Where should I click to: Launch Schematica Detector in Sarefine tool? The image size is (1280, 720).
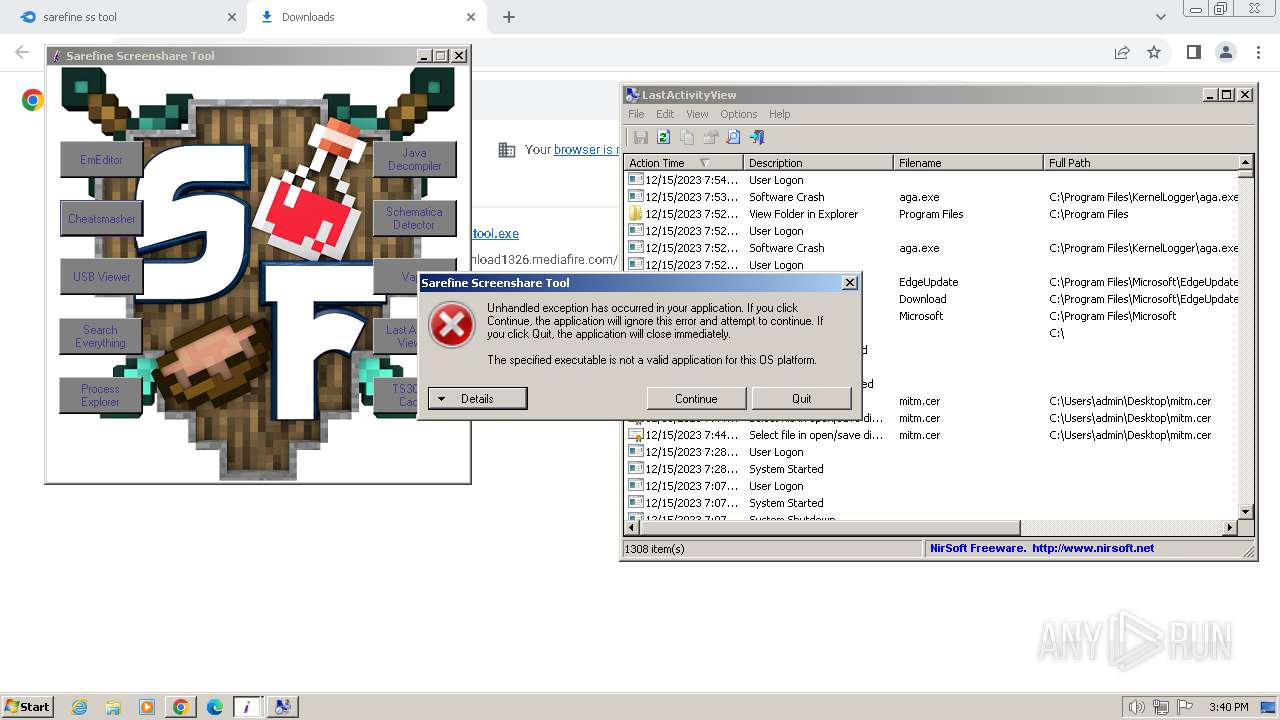click(x=414, y=219)
